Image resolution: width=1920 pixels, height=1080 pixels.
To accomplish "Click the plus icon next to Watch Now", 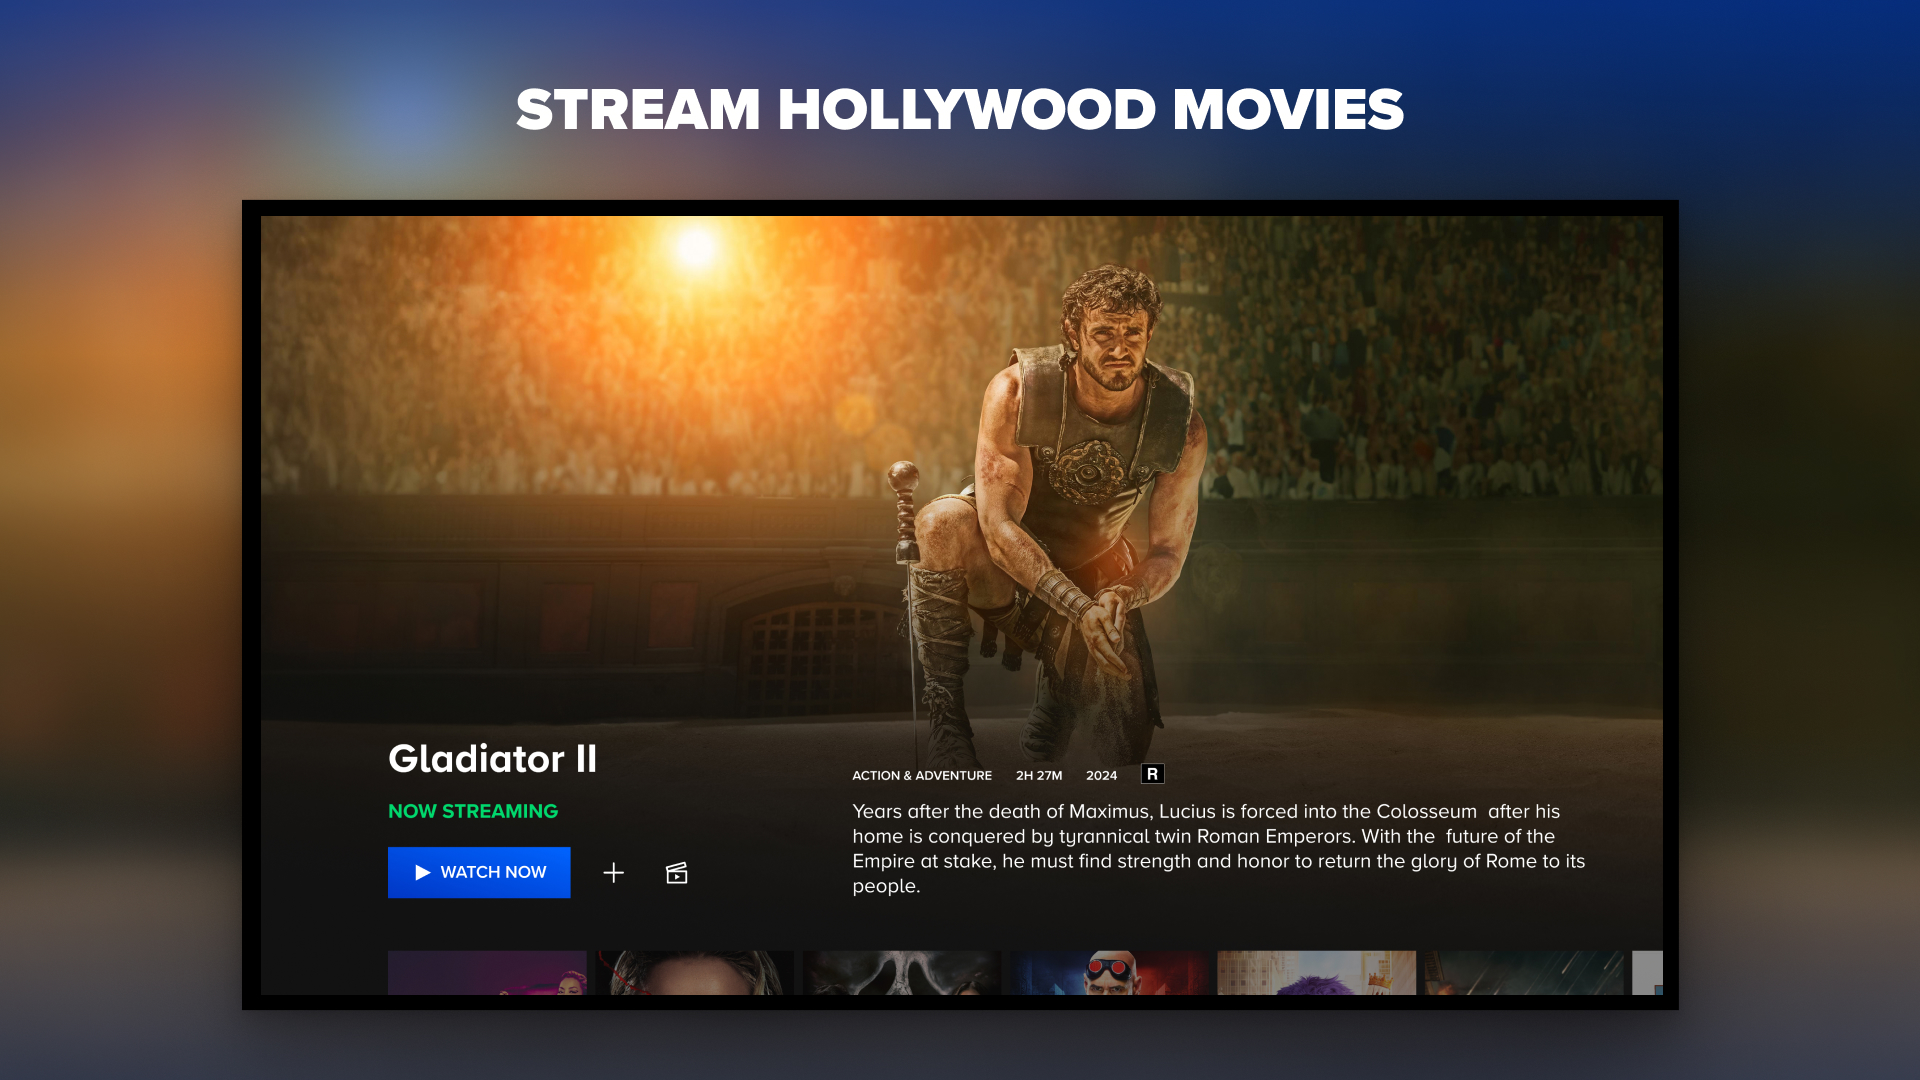I will tap(613, 872).
